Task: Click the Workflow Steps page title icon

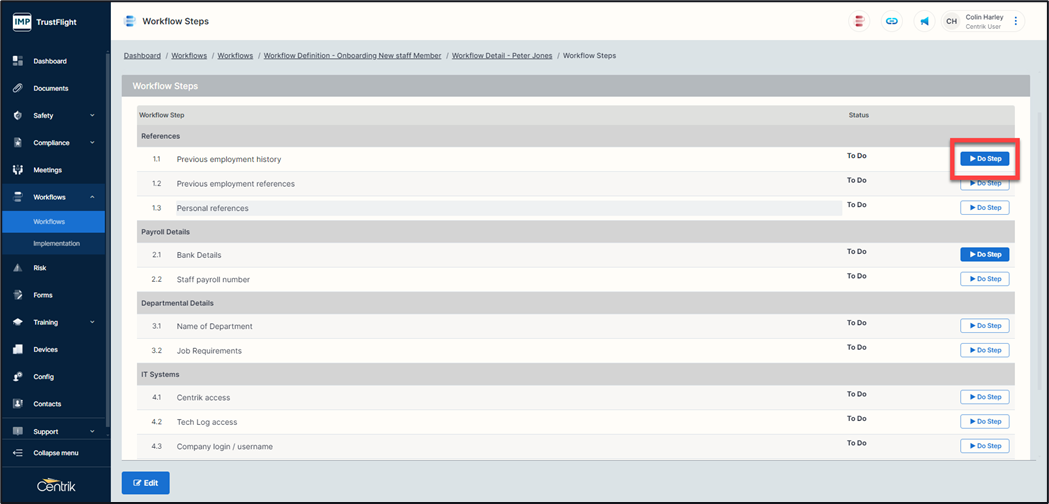Action: (130, 21)
